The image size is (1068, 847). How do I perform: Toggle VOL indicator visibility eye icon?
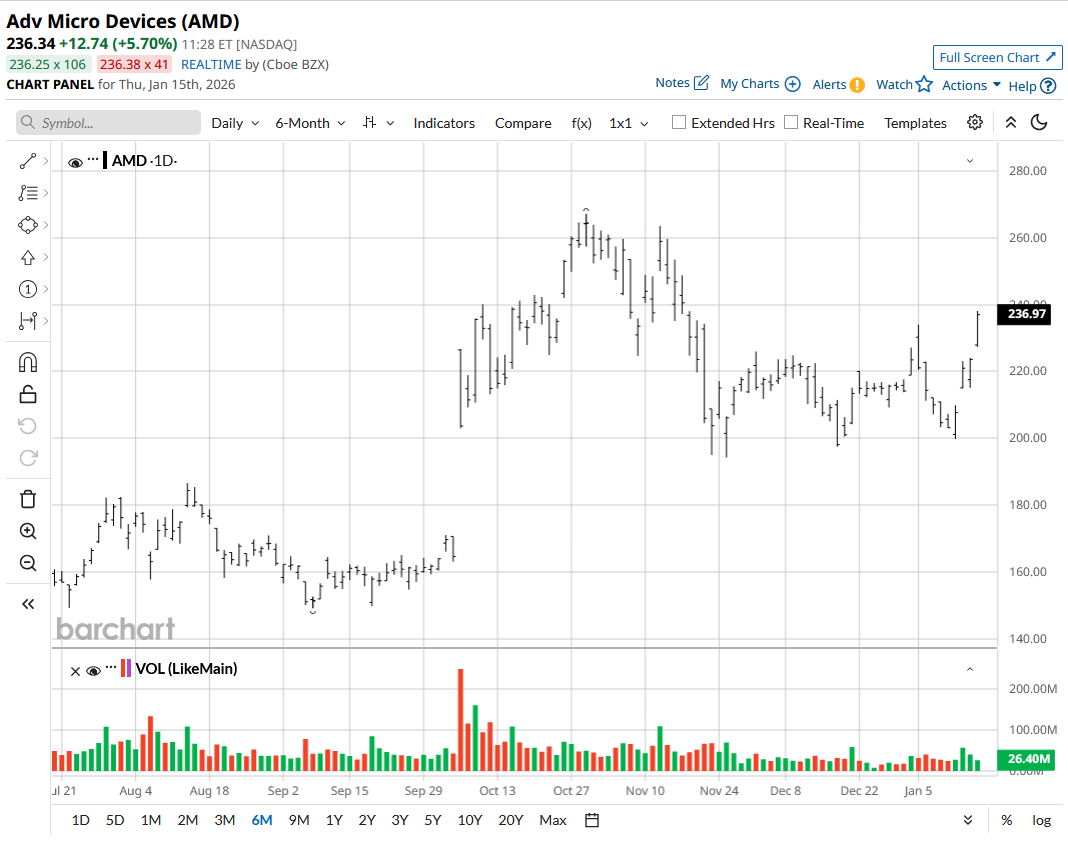94,671
